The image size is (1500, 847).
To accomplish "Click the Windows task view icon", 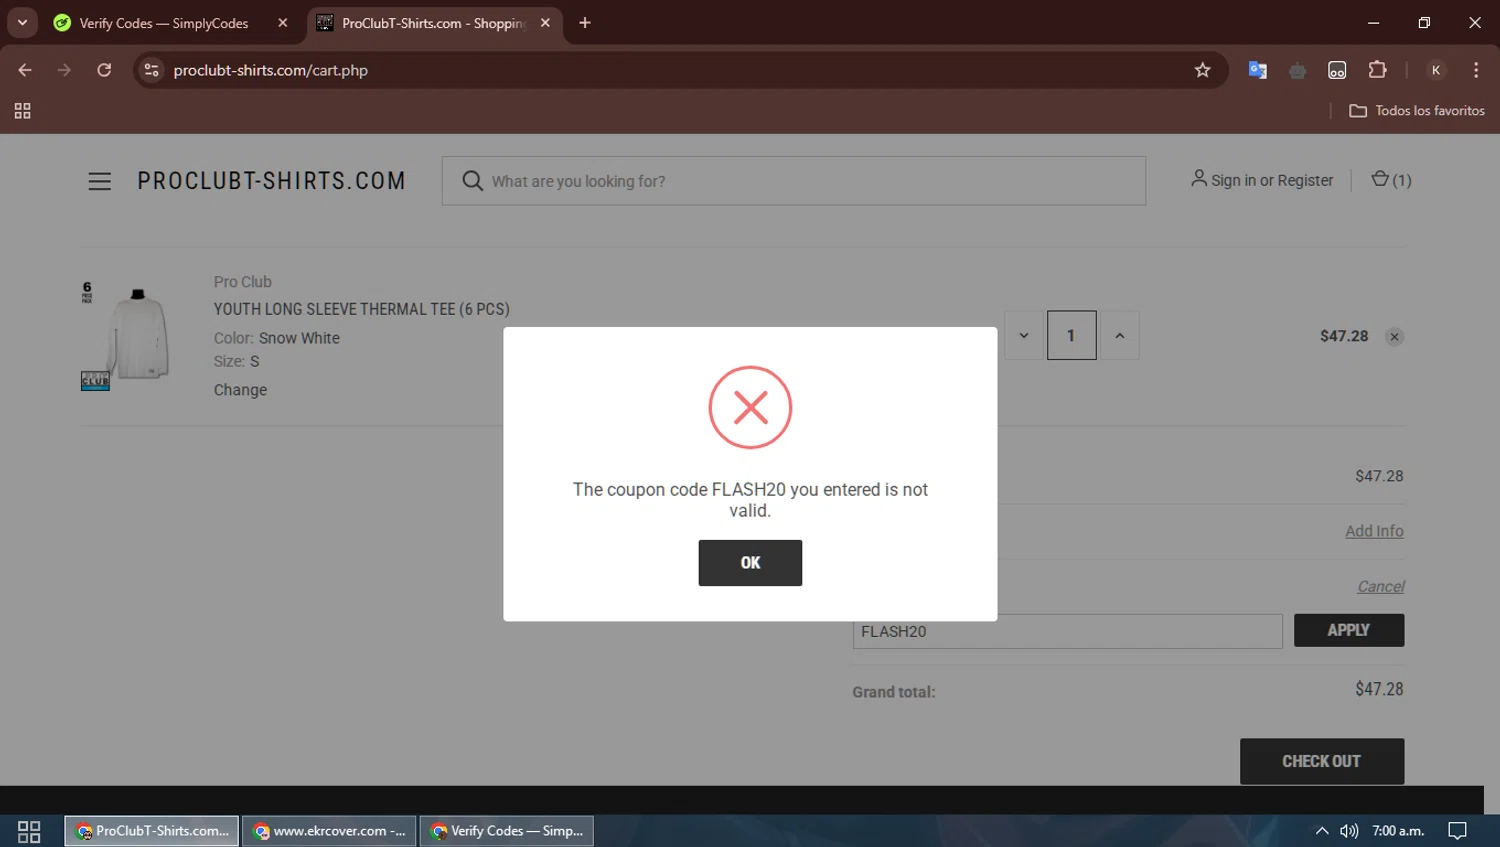I will click(x=29, y=831).
